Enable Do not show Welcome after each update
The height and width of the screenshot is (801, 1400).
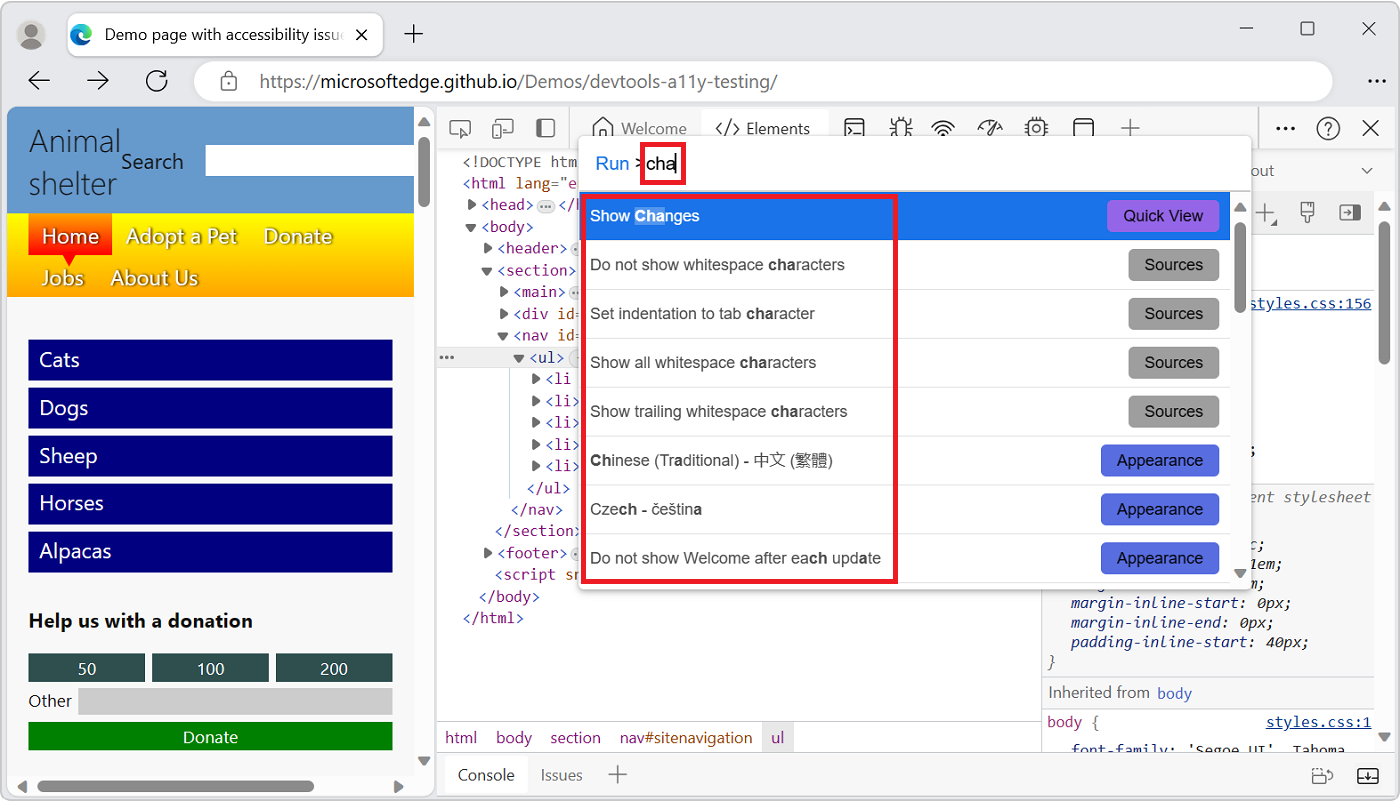coord(740,557)
